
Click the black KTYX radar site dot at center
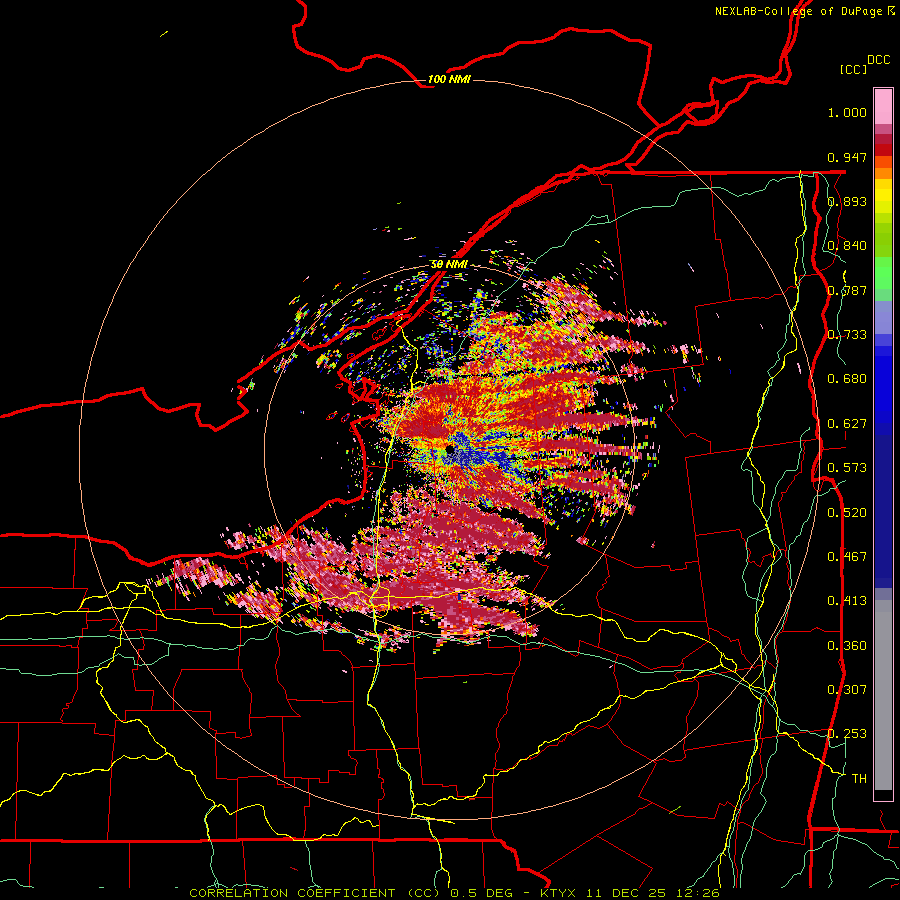(x=449, y=450)
